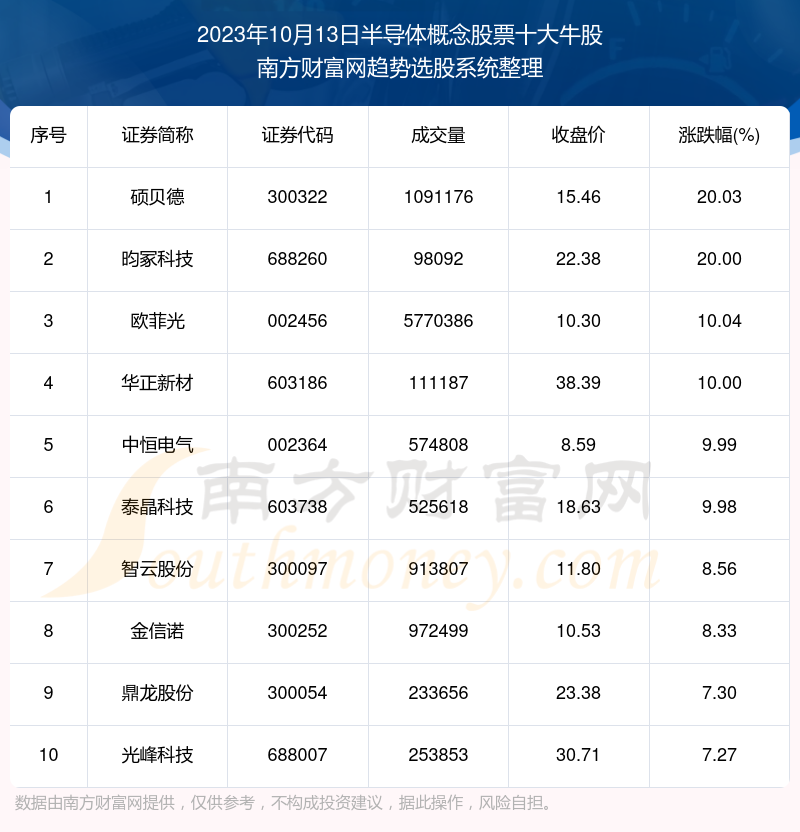Click percent change 9.99

point(719,445)
